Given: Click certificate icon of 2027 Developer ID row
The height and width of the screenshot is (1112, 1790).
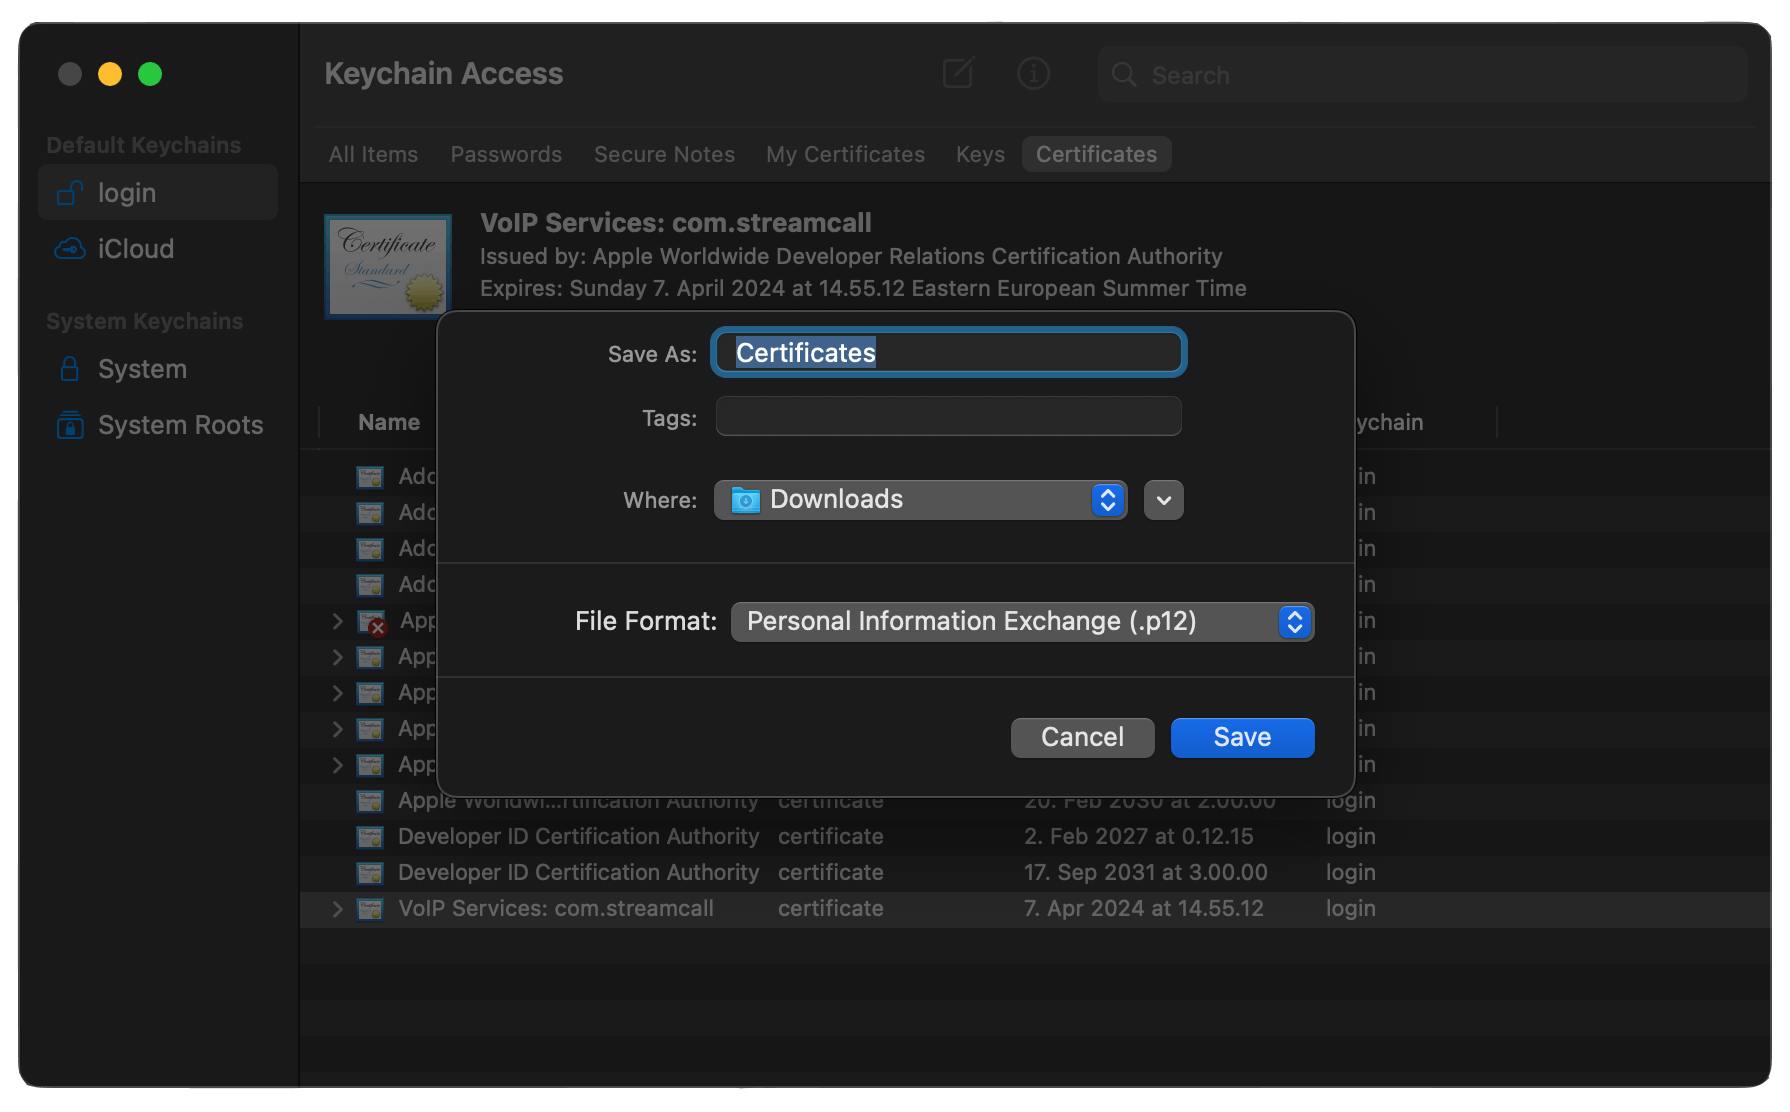Looking at the screenshot, I should click(370, 837).
